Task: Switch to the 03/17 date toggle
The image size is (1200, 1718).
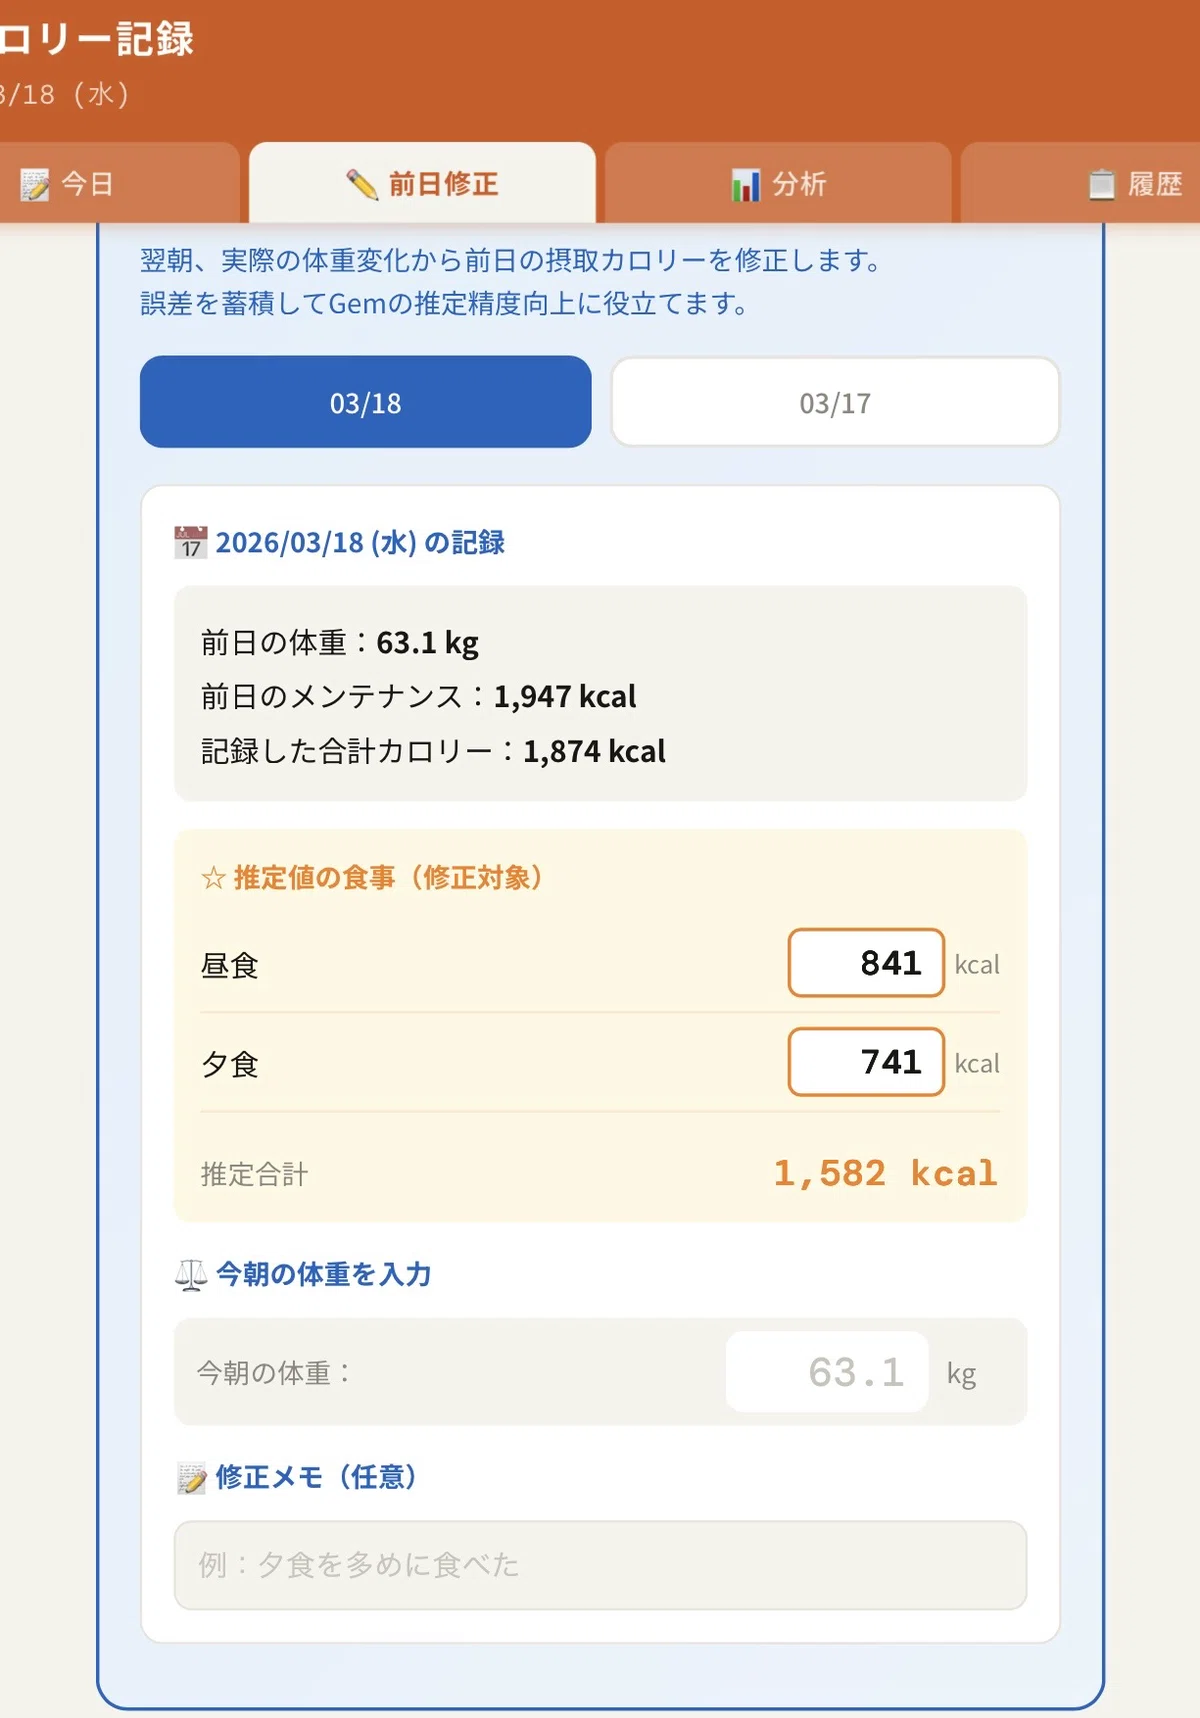Action: coord(835,402)
